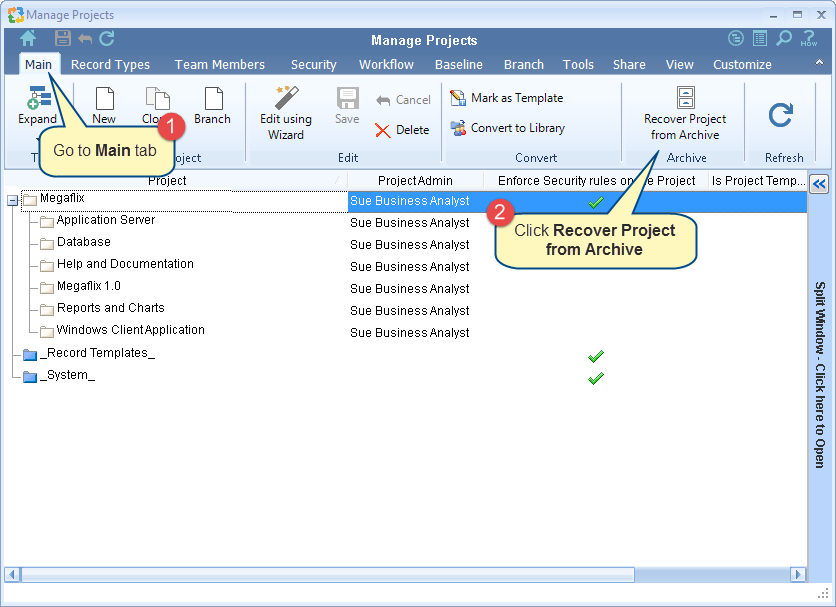Click Recover Project from Archive
The height and width of the screenshot is (607, 836).
pos(685,113)
